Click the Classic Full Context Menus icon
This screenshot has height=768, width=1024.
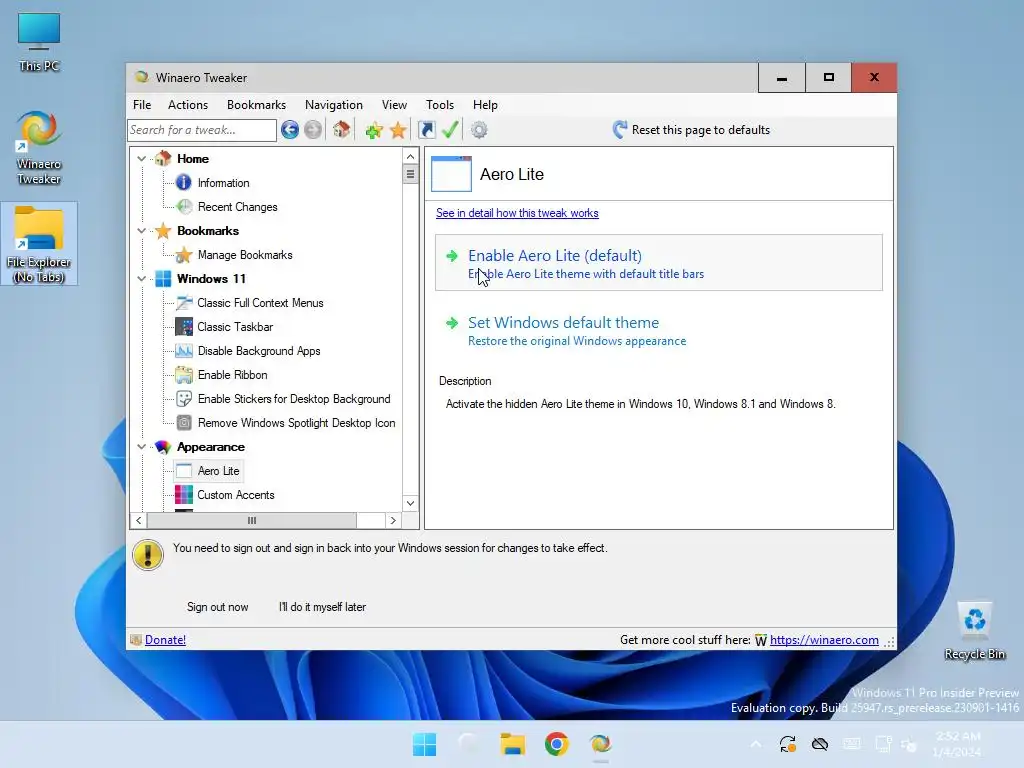pyautogui.click(x=184, y=303)
